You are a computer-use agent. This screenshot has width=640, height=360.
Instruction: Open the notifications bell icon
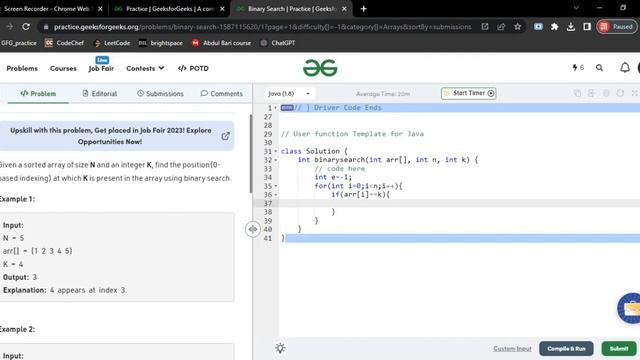click(625, 68)
